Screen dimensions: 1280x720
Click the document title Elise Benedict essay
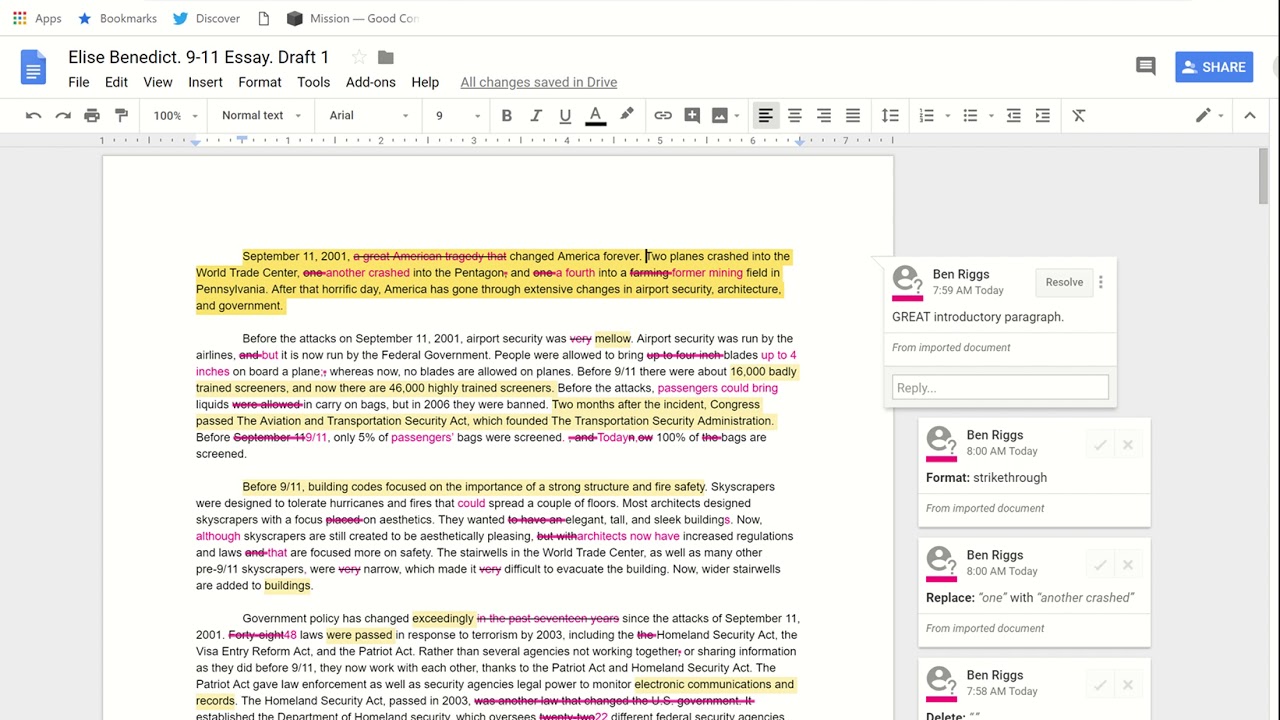199,57
